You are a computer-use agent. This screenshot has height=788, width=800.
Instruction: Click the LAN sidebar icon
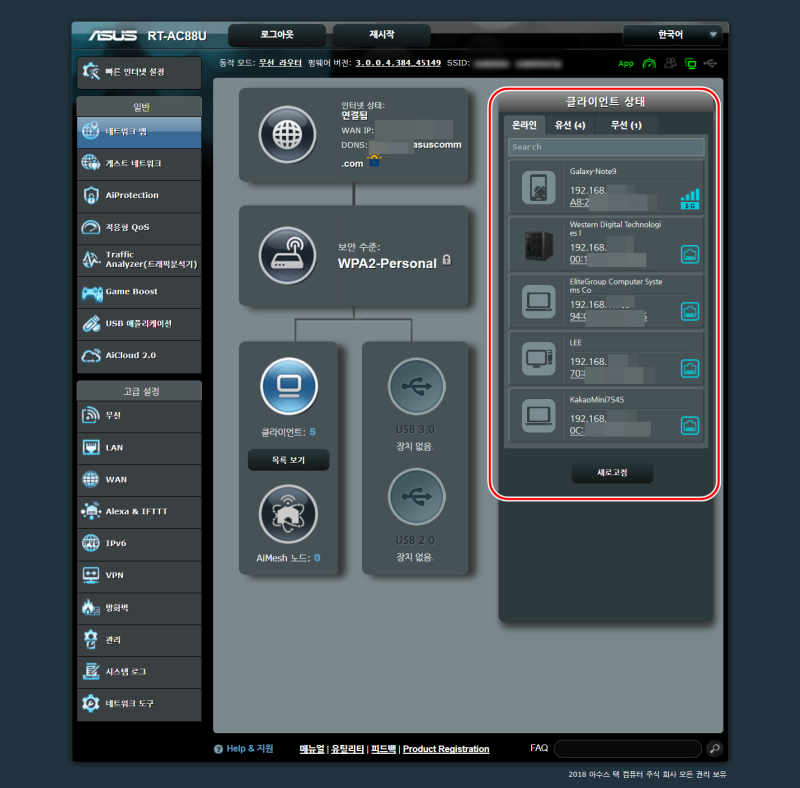tap(91, 448)
